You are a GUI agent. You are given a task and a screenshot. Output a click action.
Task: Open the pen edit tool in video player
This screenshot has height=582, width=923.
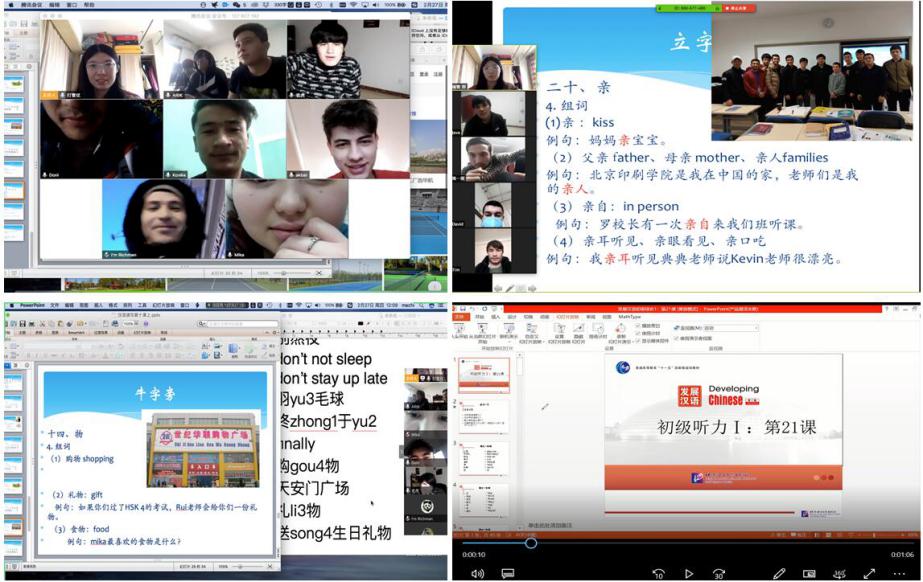779,573
